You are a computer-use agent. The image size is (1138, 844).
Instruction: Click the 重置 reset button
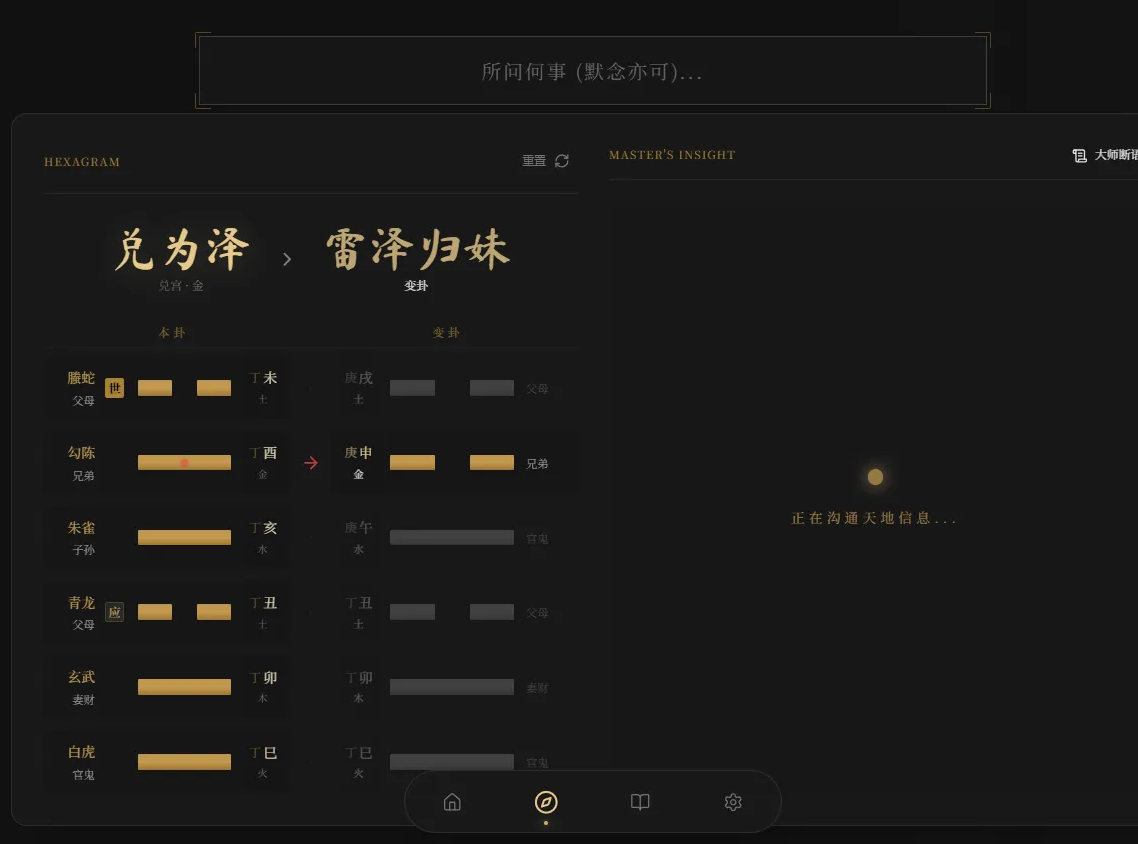[535, 160]
